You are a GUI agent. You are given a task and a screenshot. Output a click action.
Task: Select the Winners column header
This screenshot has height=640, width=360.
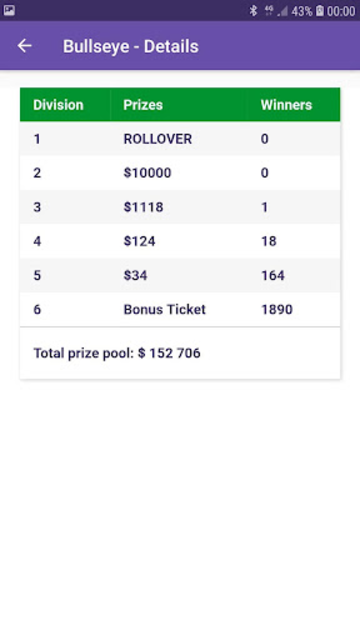[x=287, y=105]
